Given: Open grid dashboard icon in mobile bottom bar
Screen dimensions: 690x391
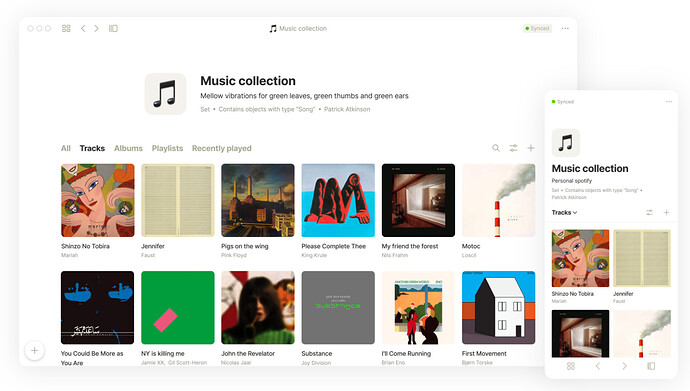Looking at the screenshot, I should click(571, 366).
